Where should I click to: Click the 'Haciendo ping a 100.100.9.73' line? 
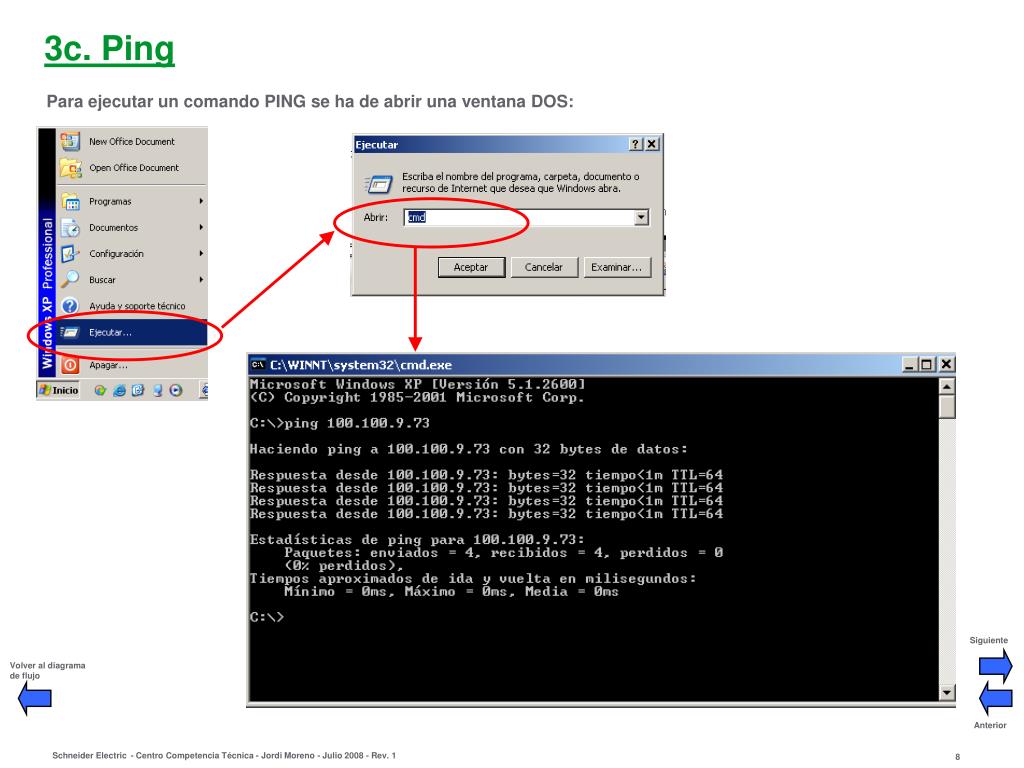pyautogui.click(x=468, y=449)
